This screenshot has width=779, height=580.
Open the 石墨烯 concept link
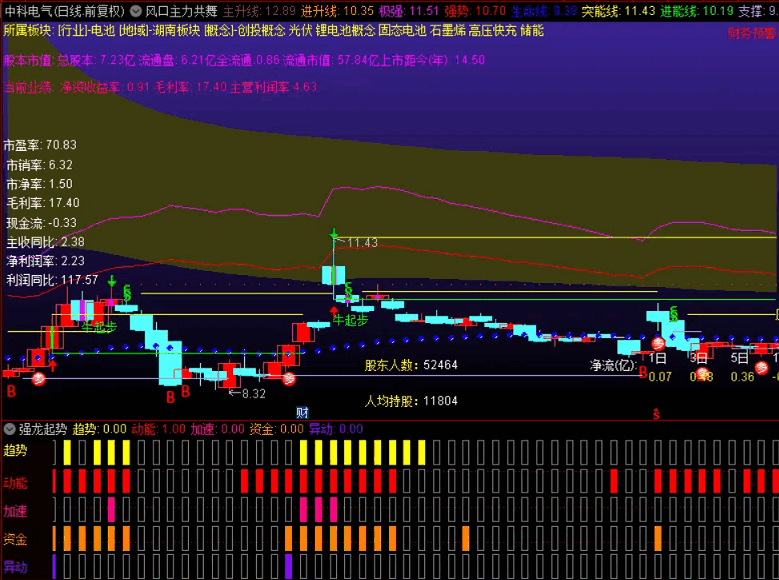(448, 31)
